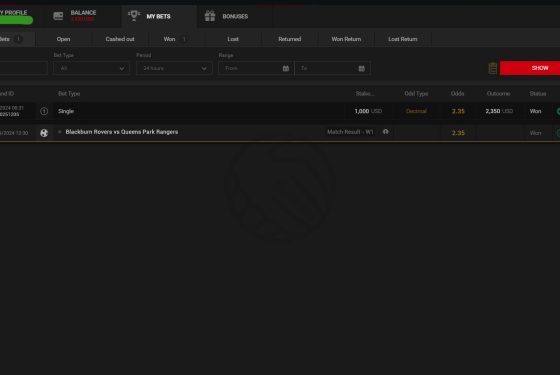Click the red Show button
Screen dimensions: 560x375
530,68
